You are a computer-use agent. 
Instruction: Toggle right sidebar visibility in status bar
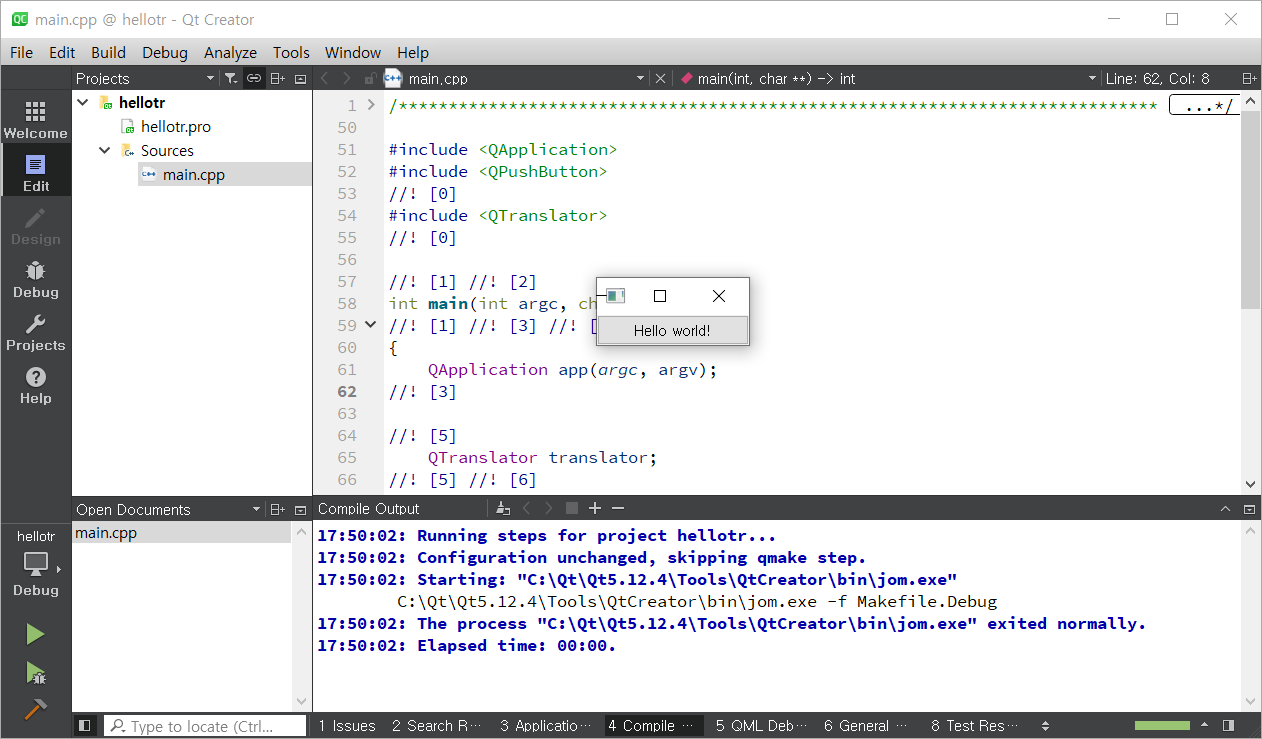tap(1229, 725)
